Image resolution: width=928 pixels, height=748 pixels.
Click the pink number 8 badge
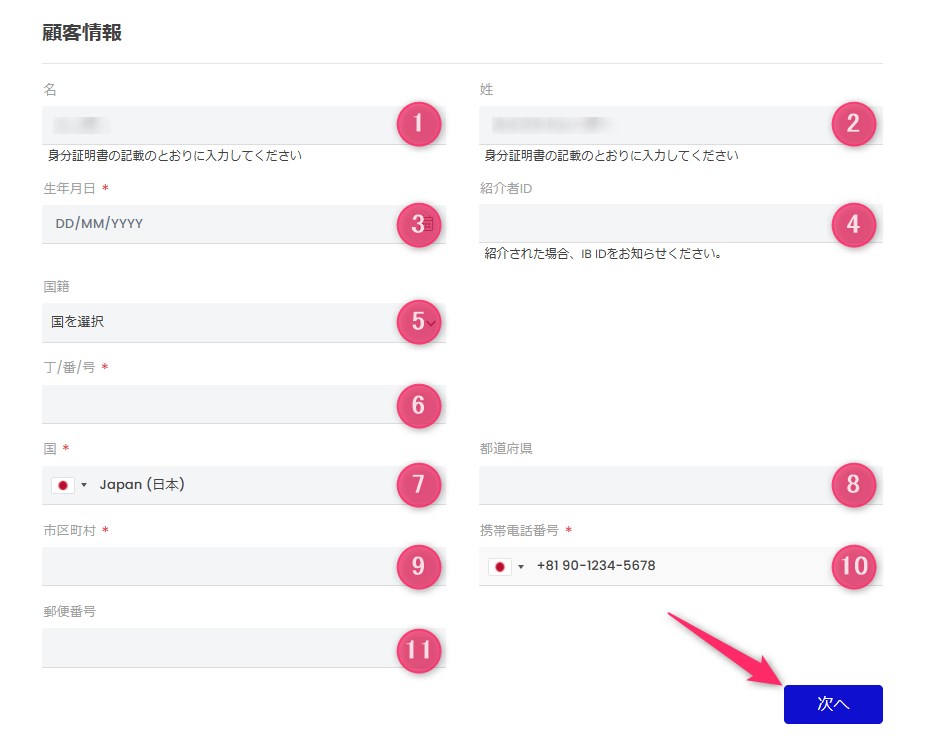(853, 485)
